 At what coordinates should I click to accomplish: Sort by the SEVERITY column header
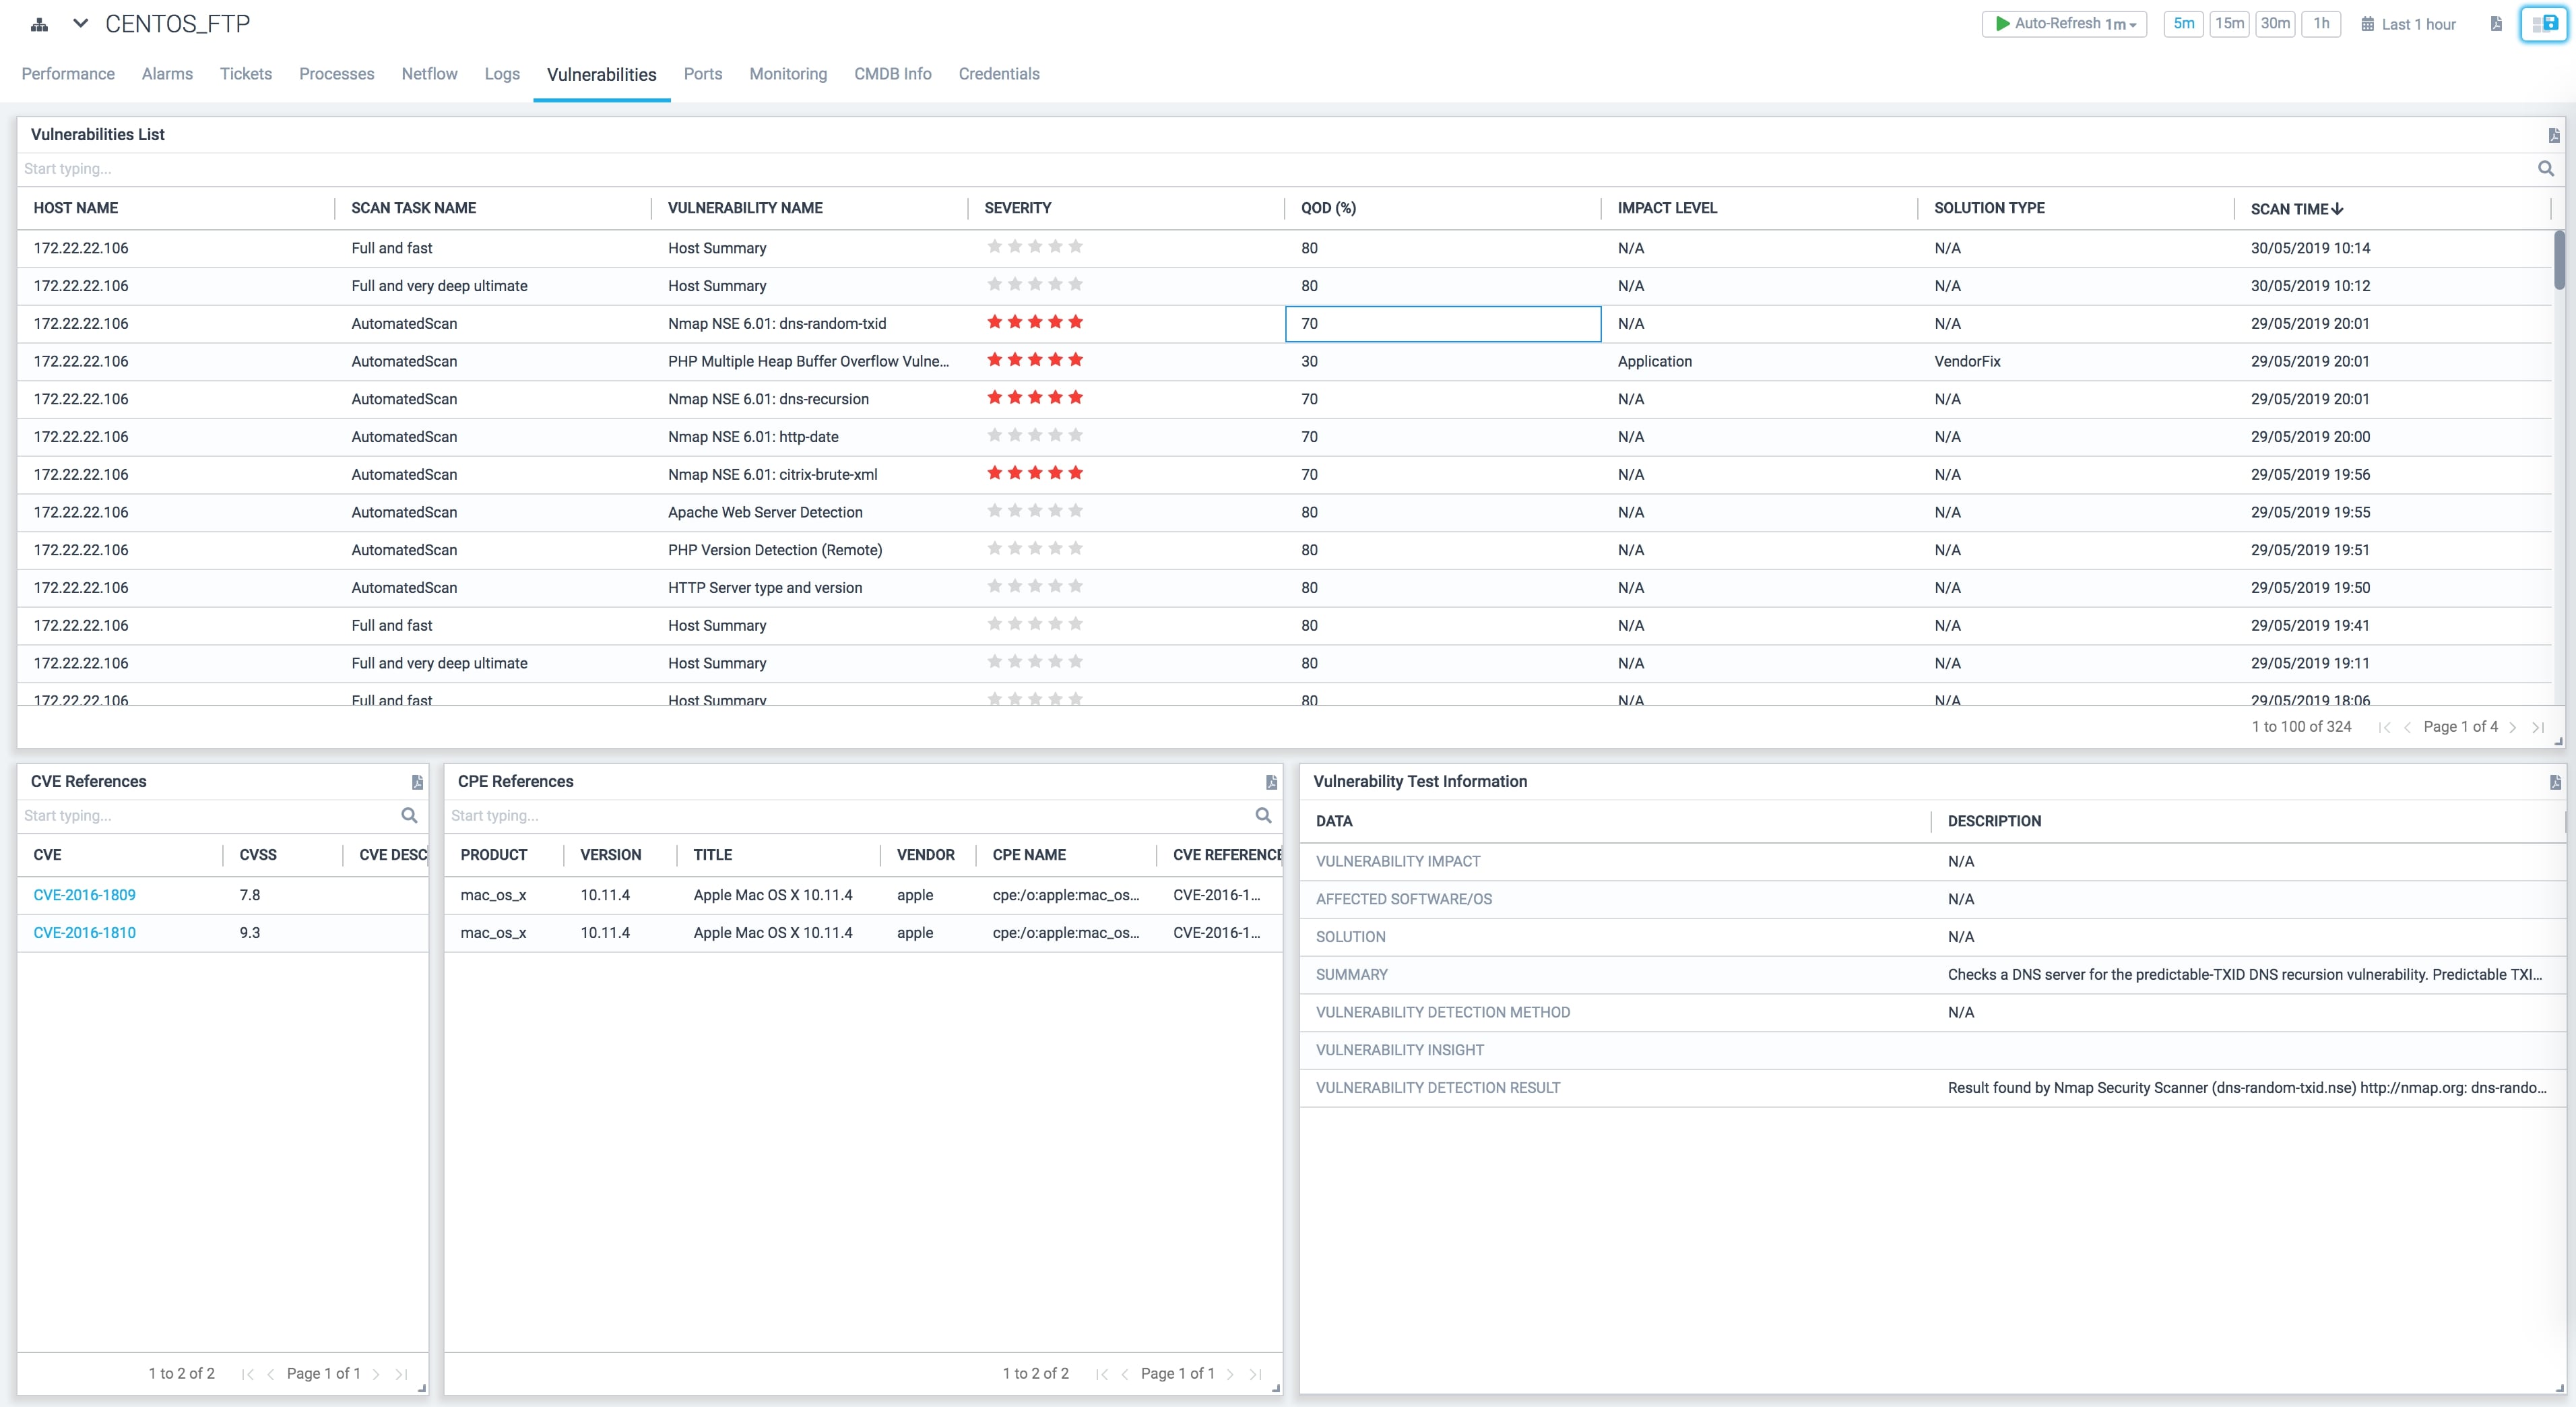point(1018,208)
